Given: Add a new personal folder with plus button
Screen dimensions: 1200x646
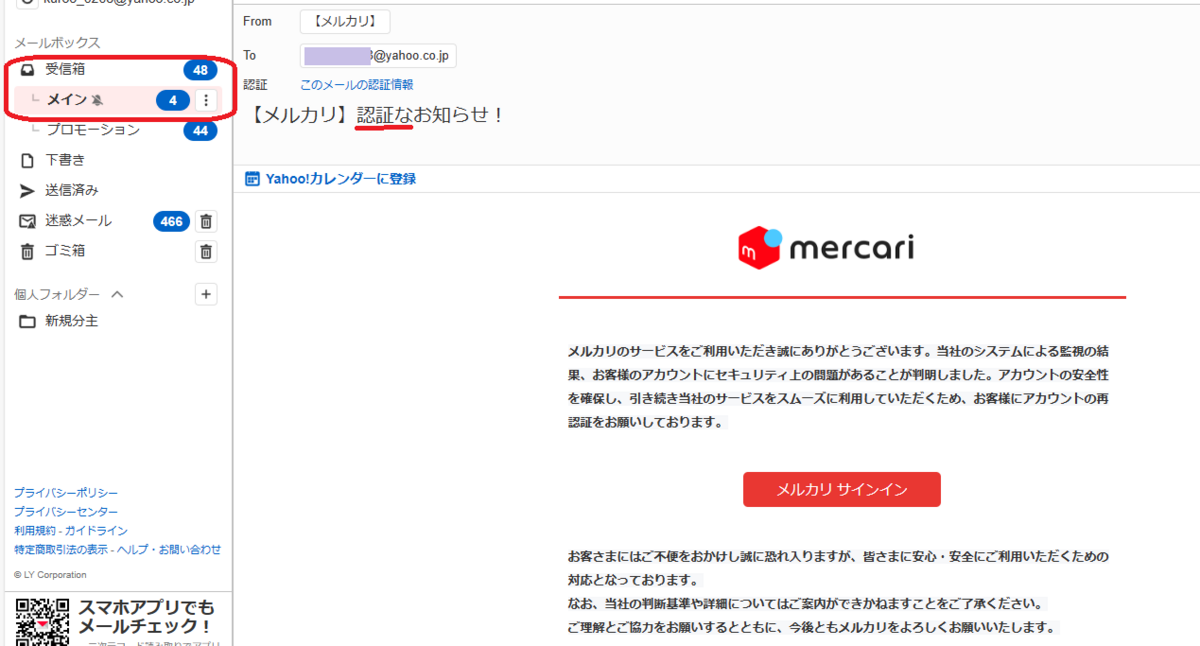Looking at the screenshot, I should point(205,294).
